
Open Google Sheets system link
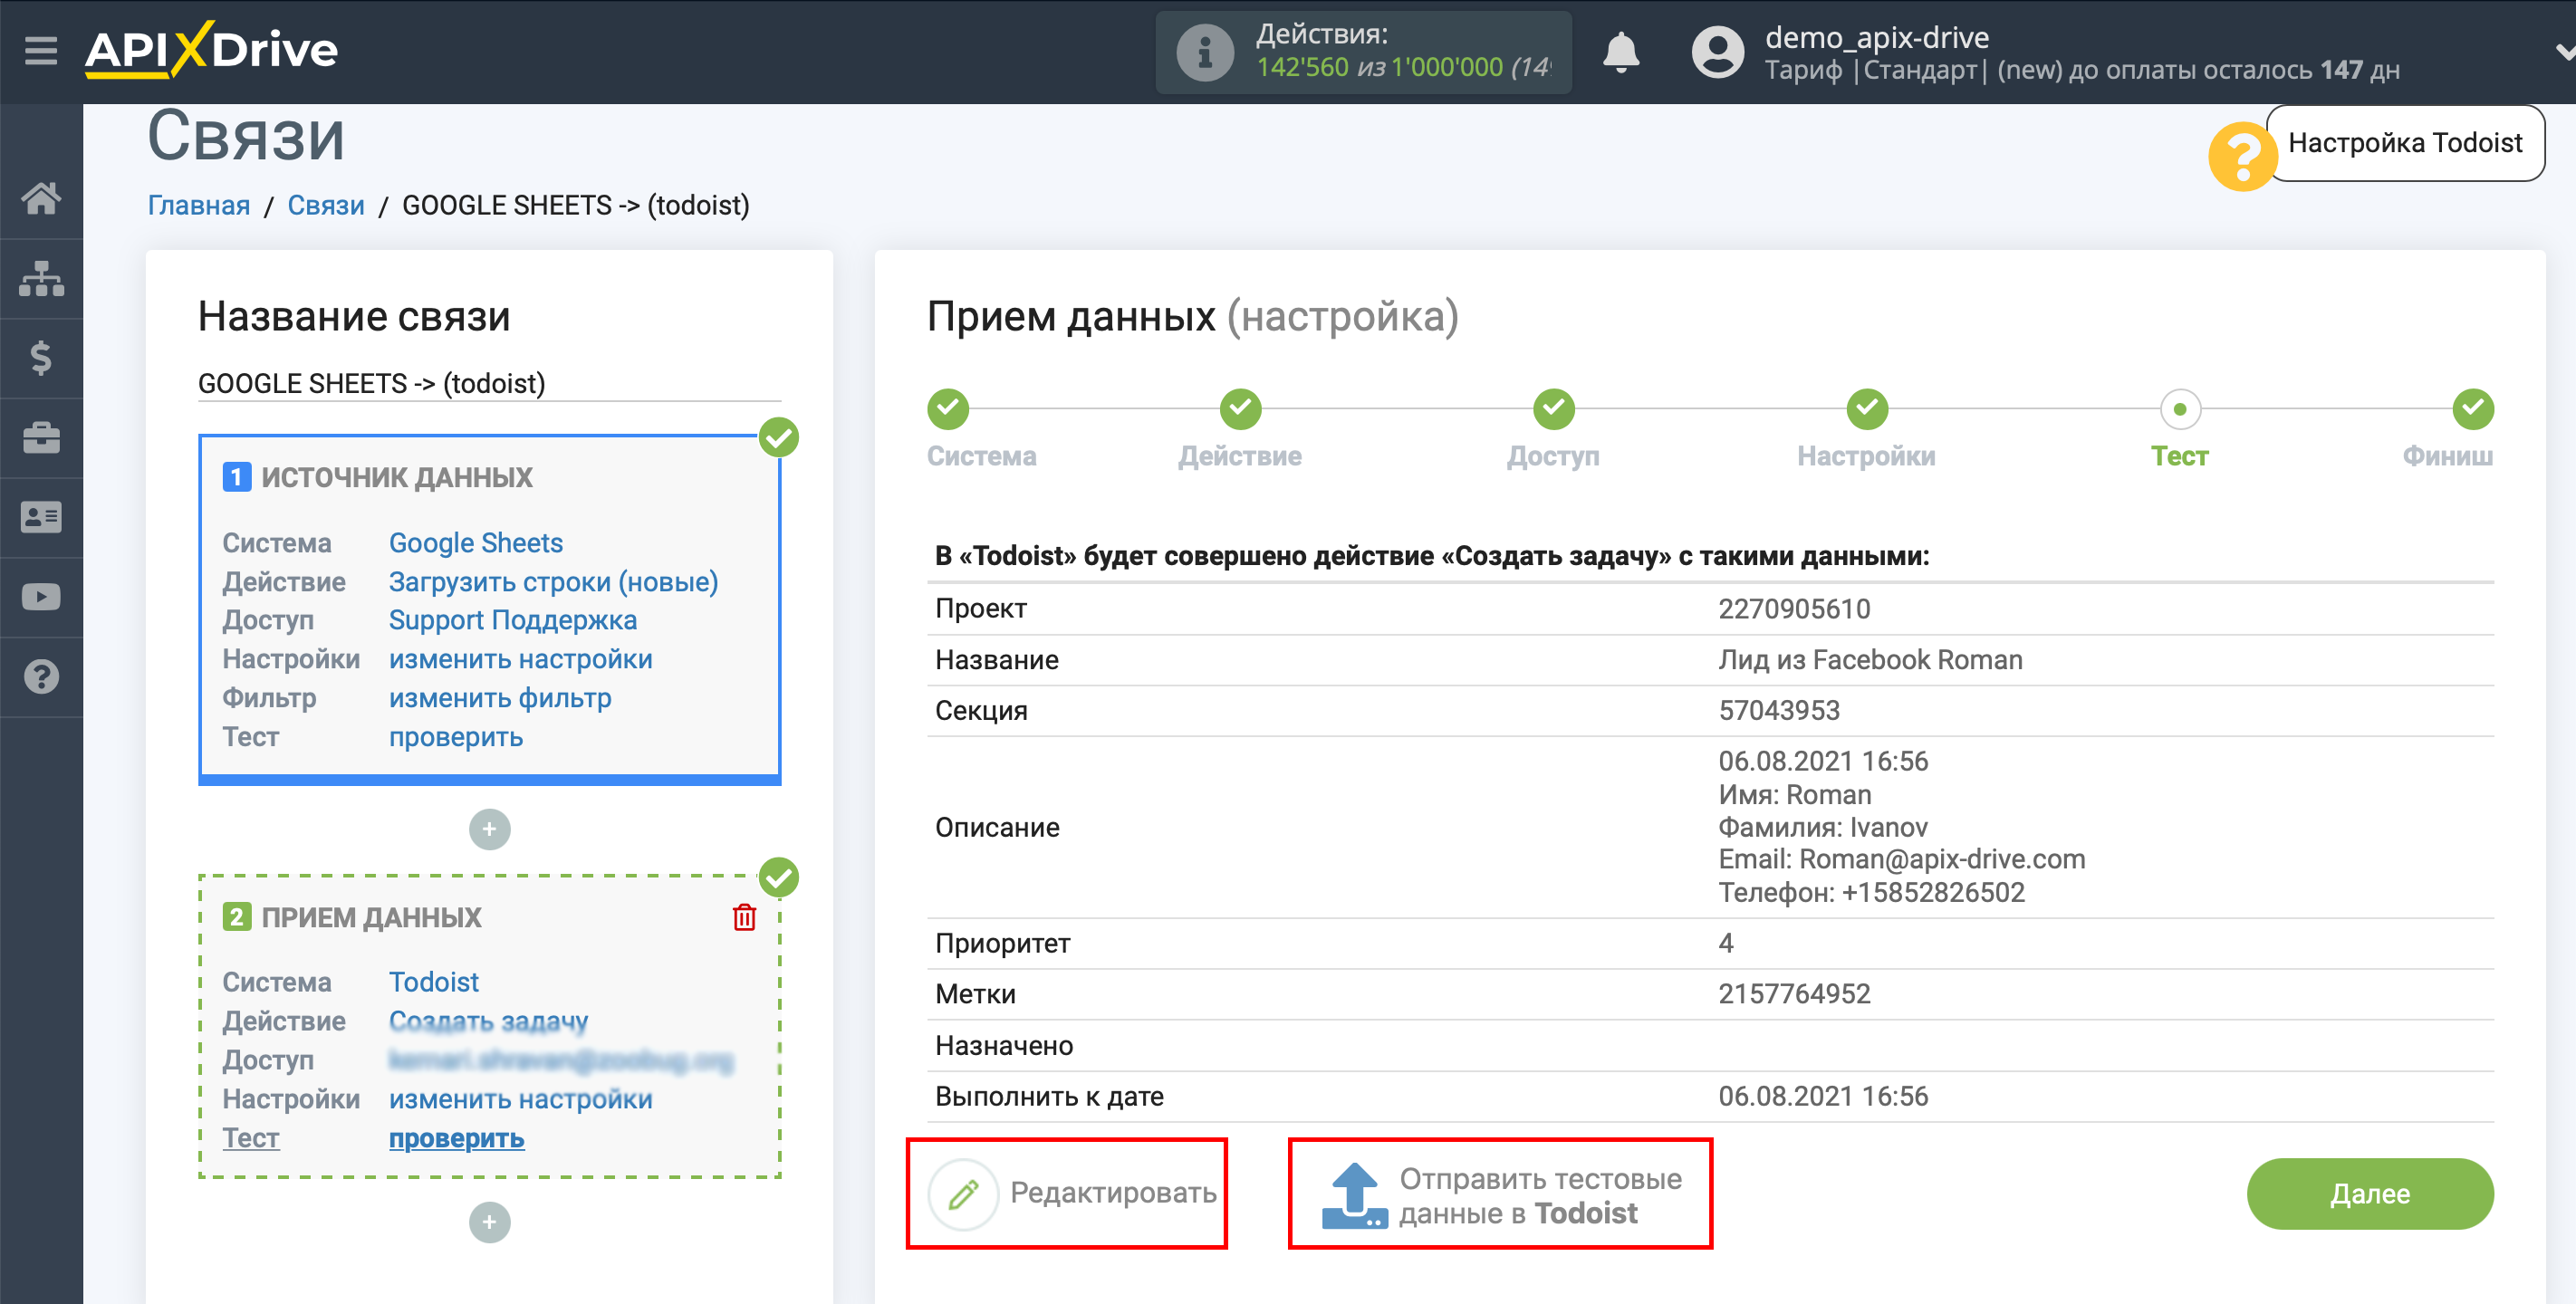pos(475,543)
